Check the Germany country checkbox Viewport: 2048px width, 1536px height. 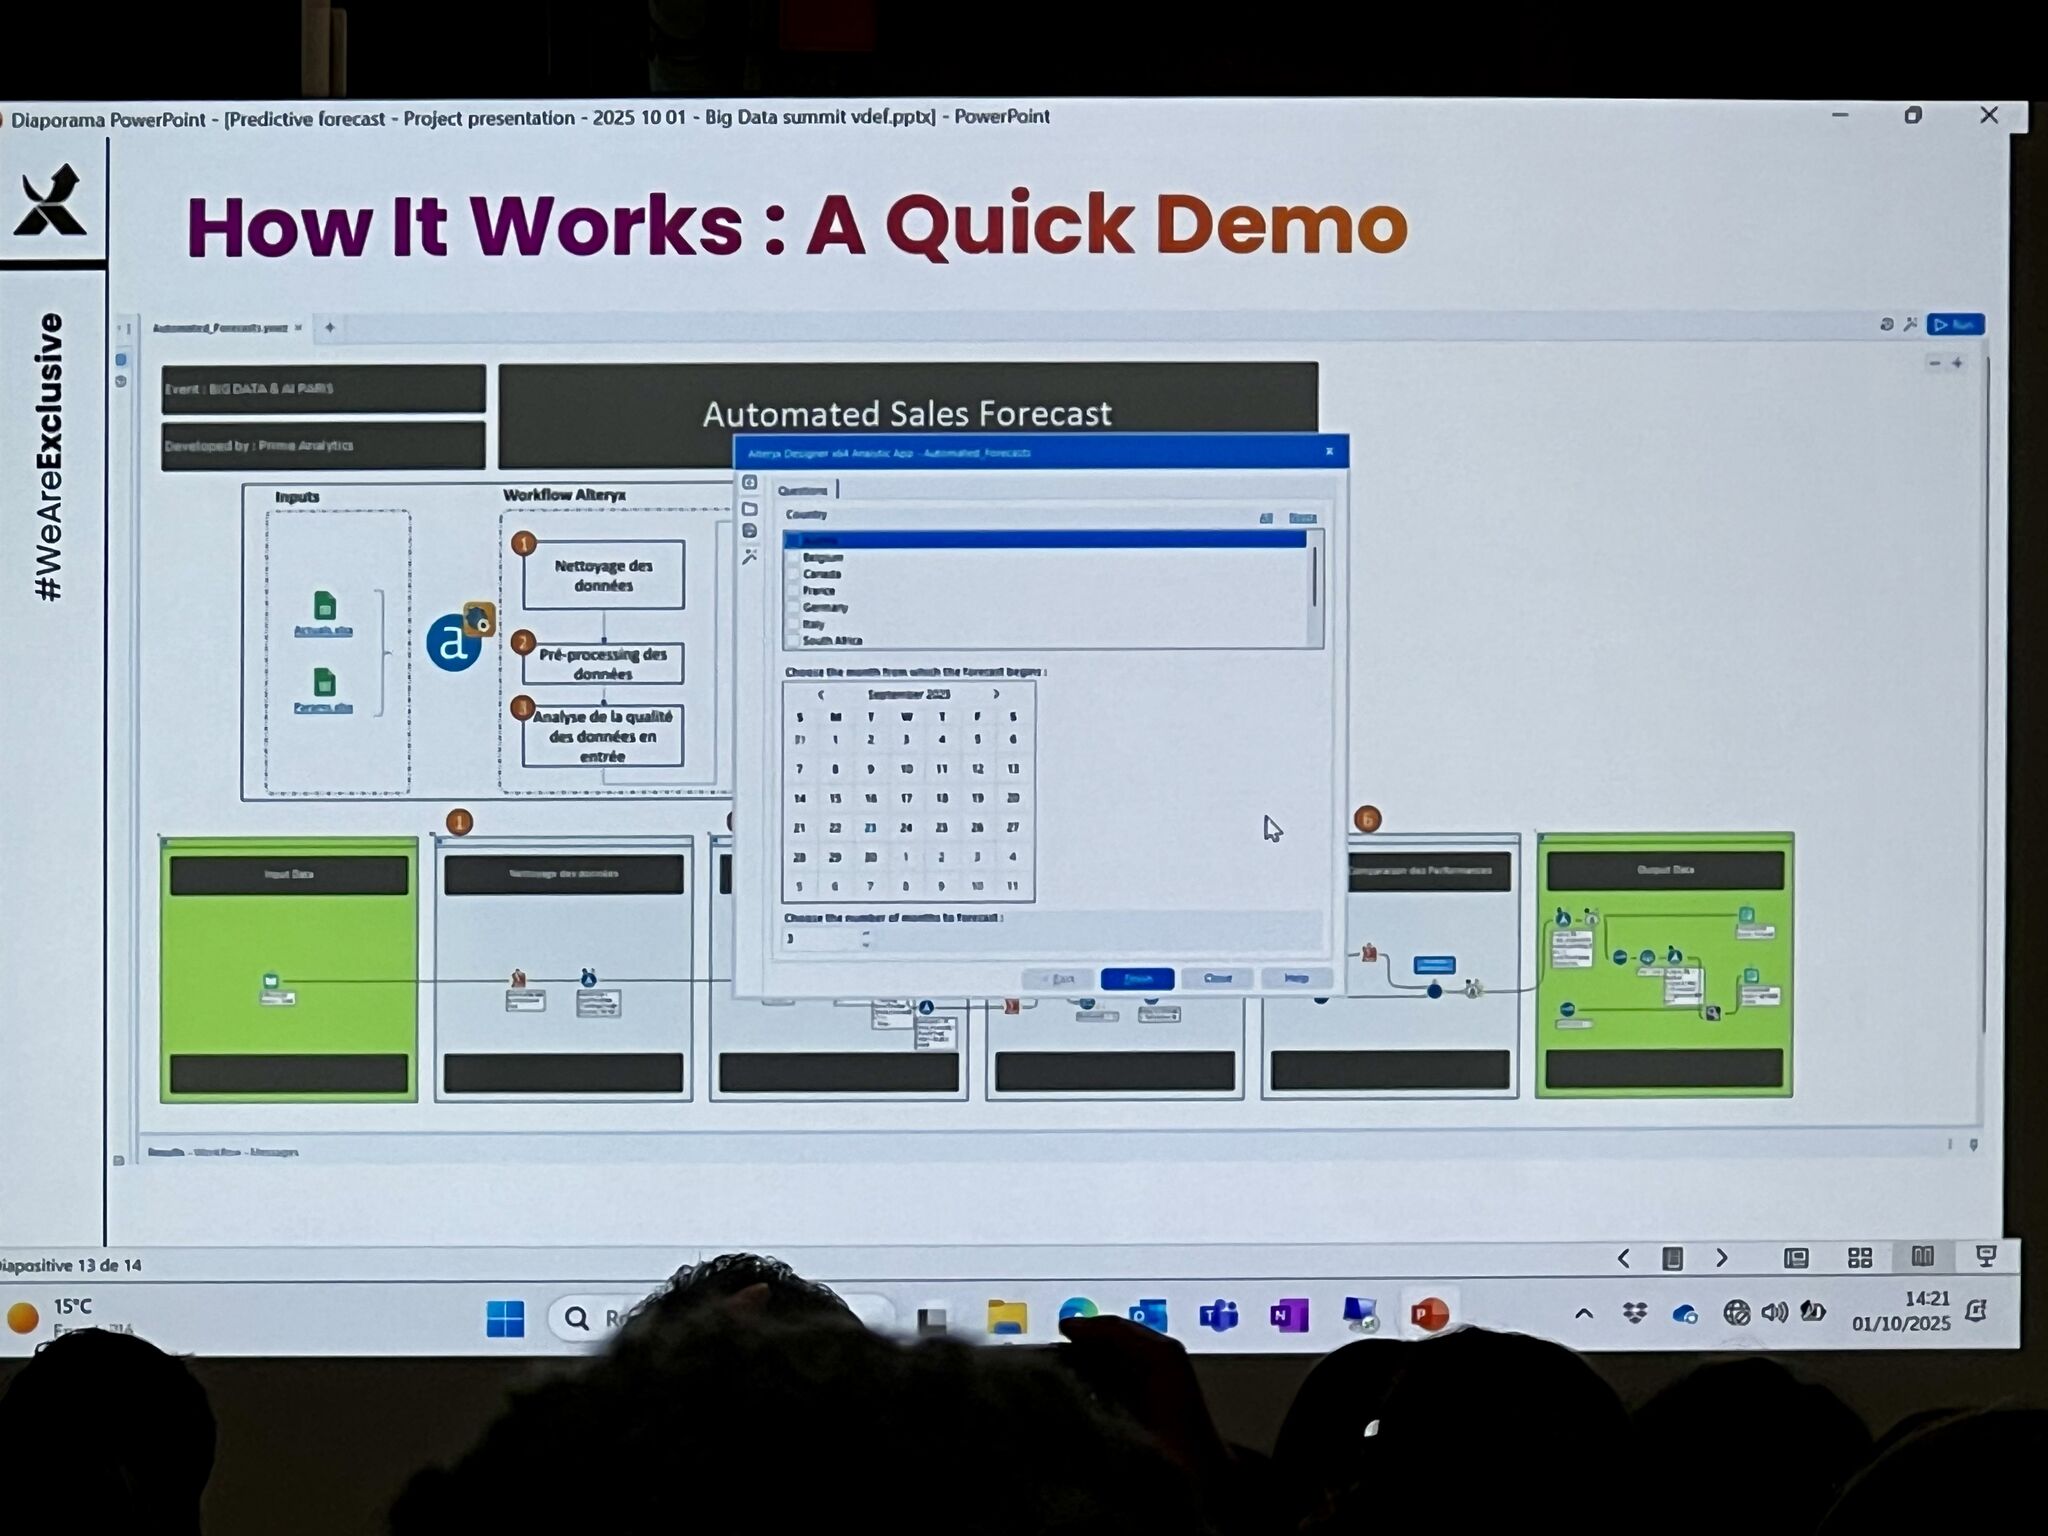click(794, 607)
